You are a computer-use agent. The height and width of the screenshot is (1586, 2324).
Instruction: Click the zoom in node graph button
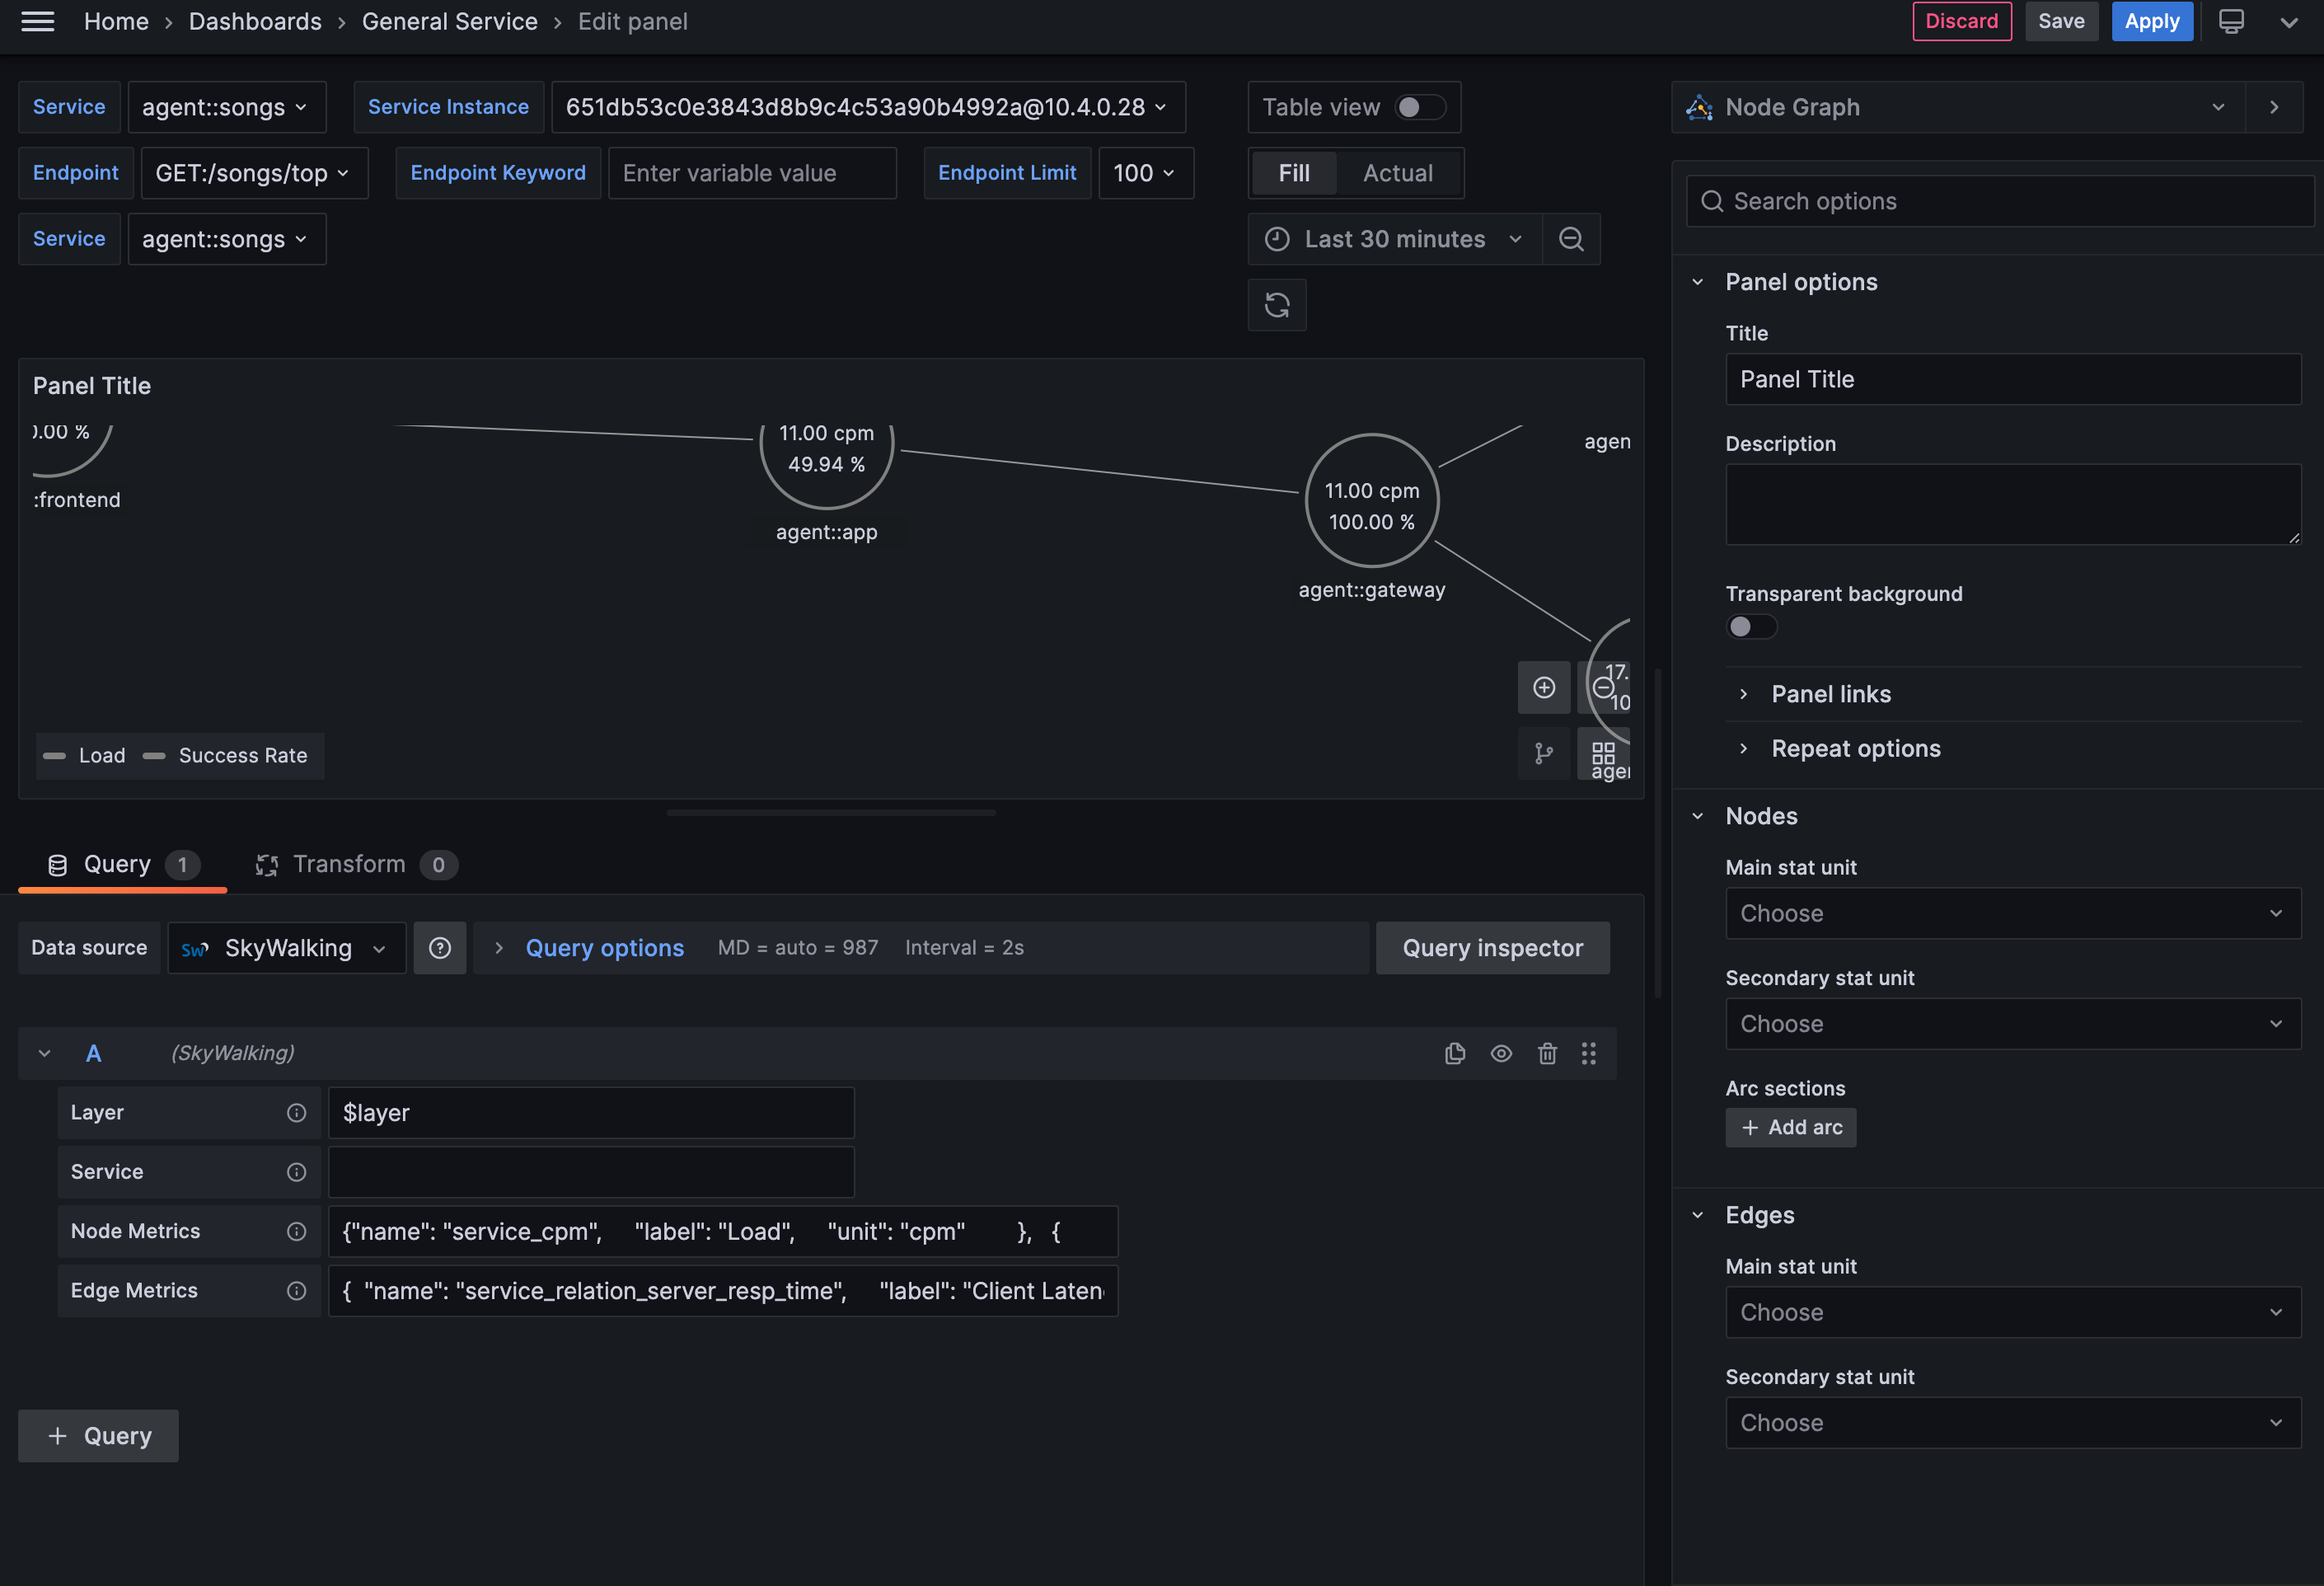(1544, 688)
